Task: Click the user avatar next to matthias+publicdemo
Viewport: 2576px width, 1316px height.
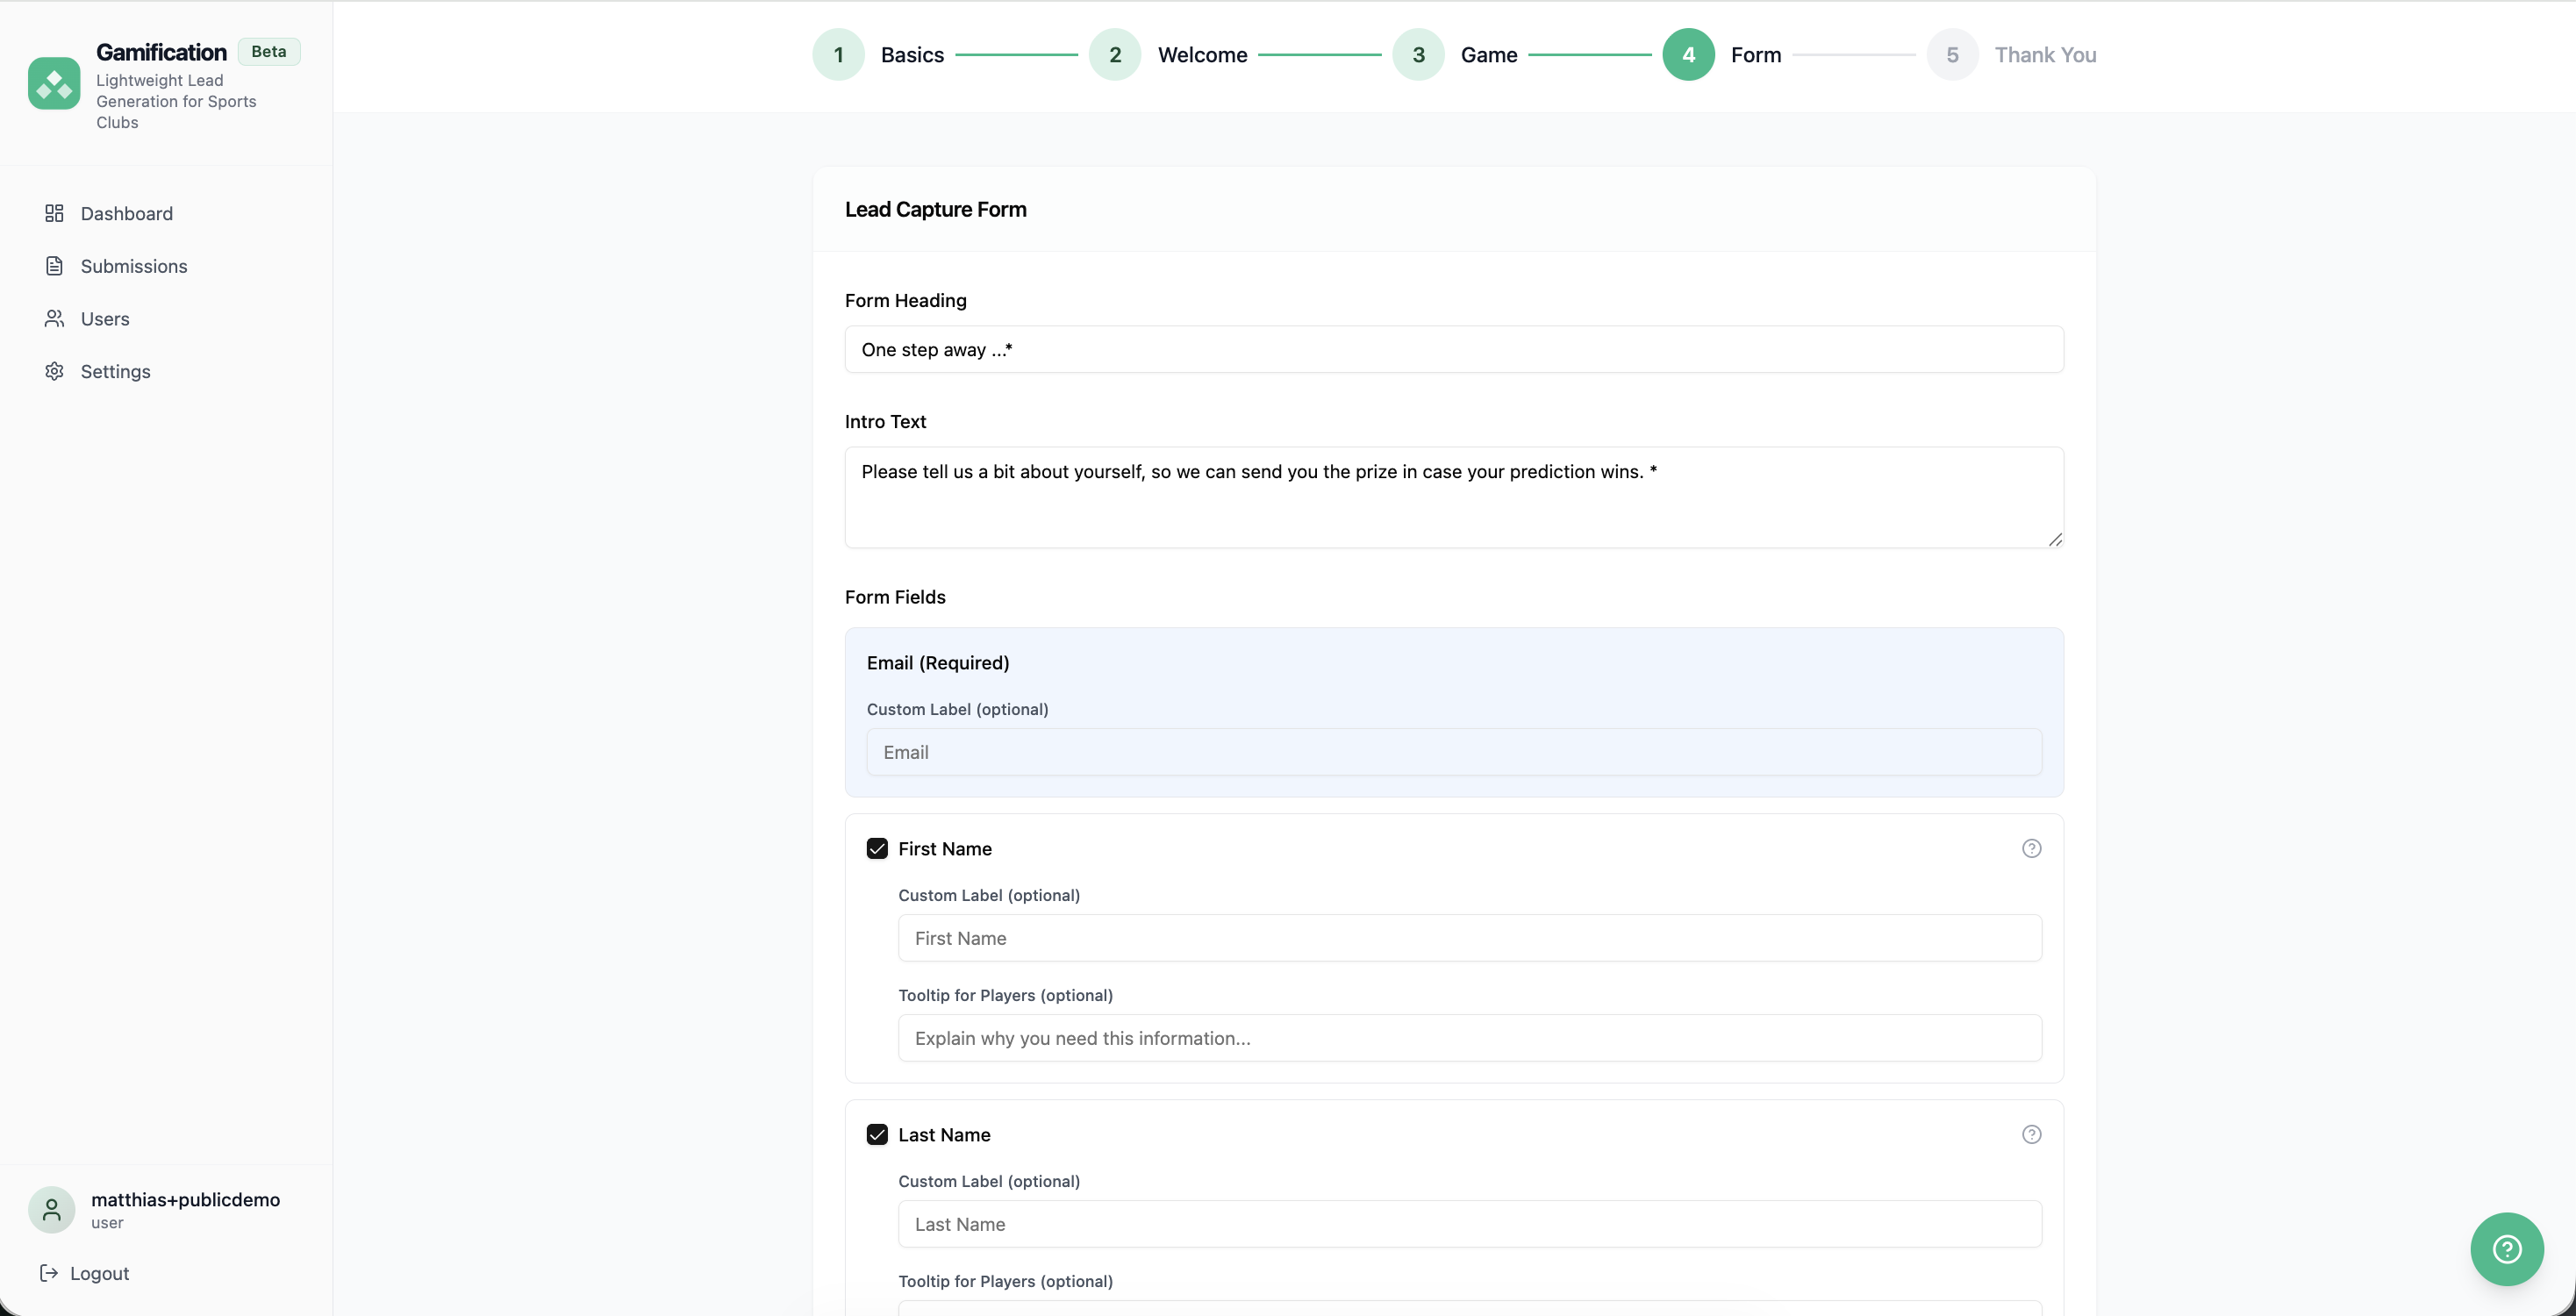Action: 51,1210
